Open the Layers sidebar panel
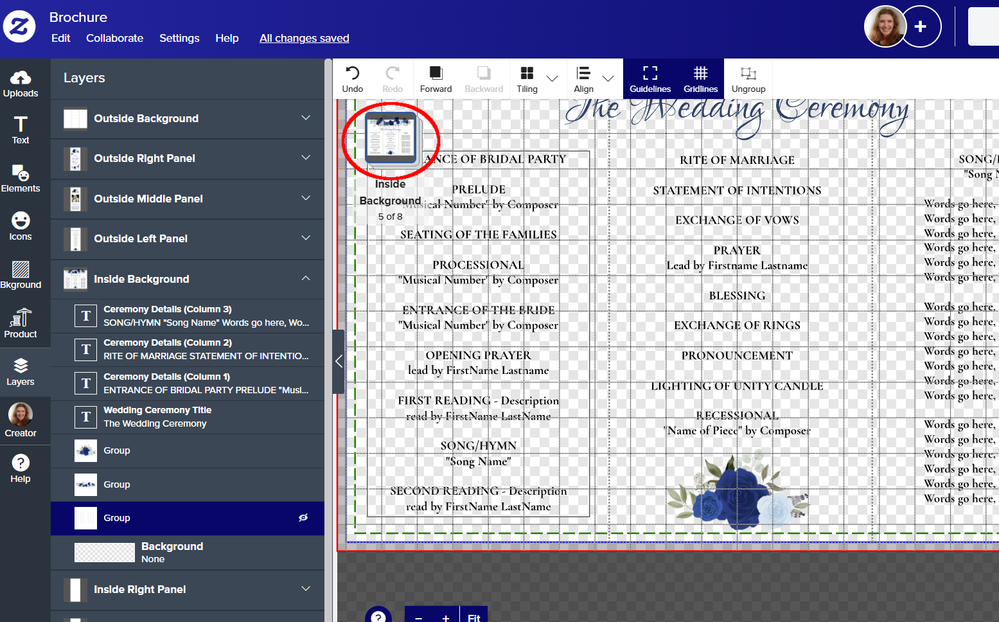 pos(20,372)
